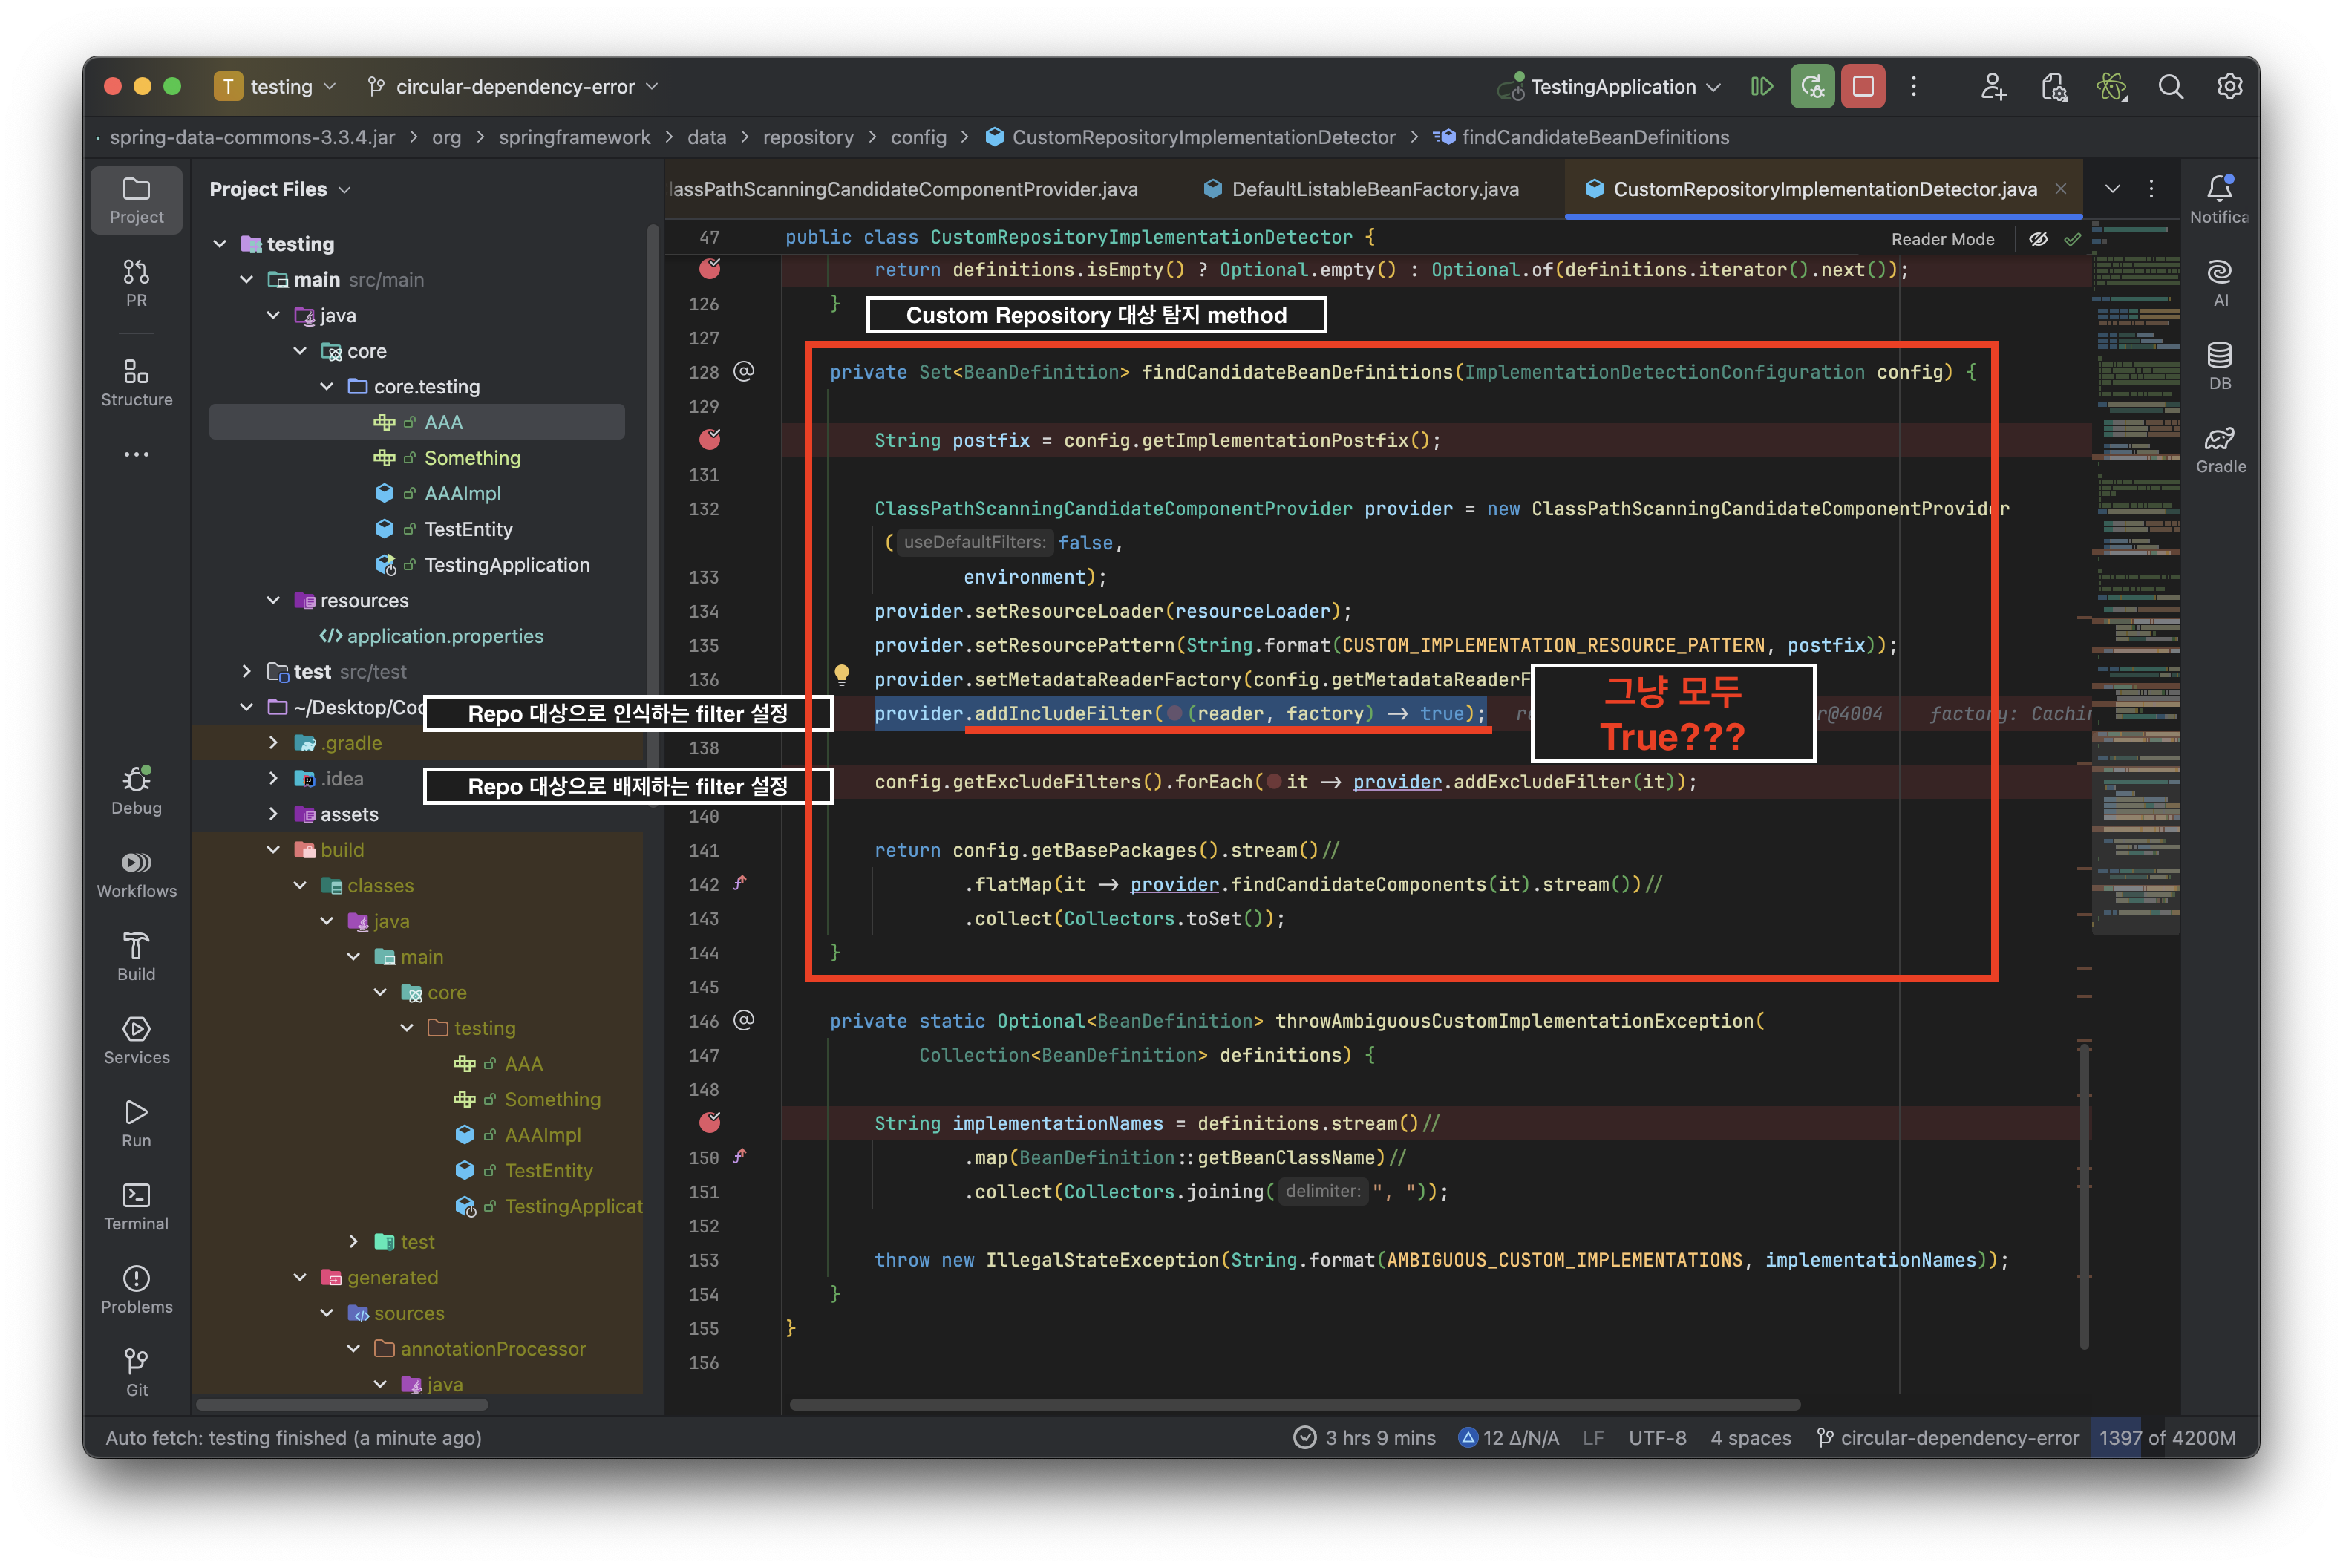
Task: Open the circular-dependency-error branch dropdown
Action: coord(514,87)
